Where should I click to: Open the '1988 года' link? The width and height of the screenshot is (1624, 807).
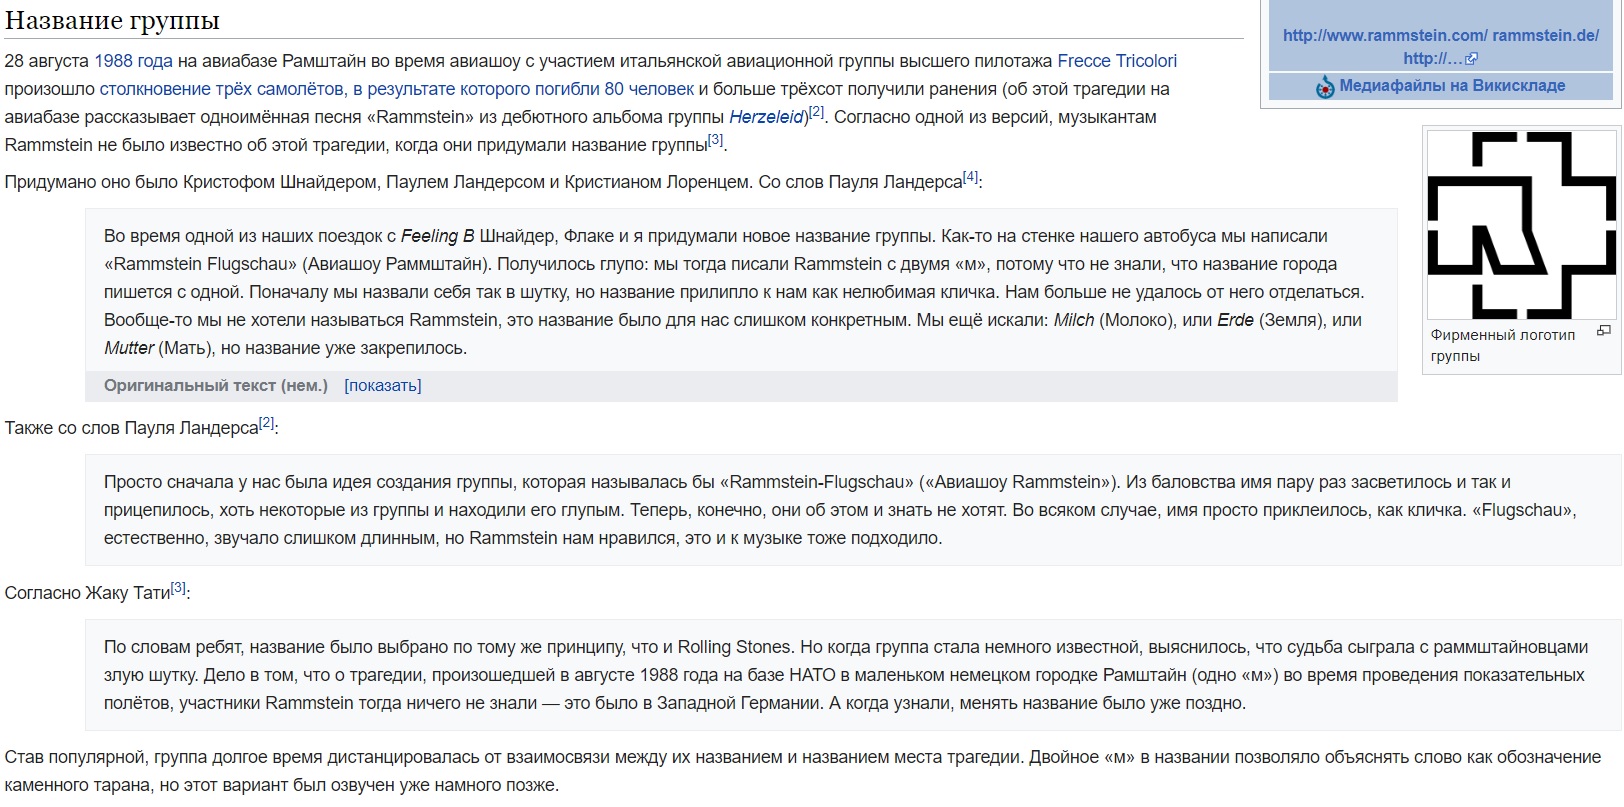pyautogui.click(x=133, y=61)
